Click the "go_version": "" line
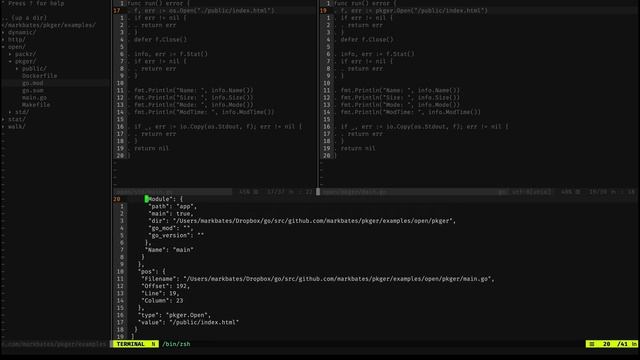 click(x=176, y=235)
